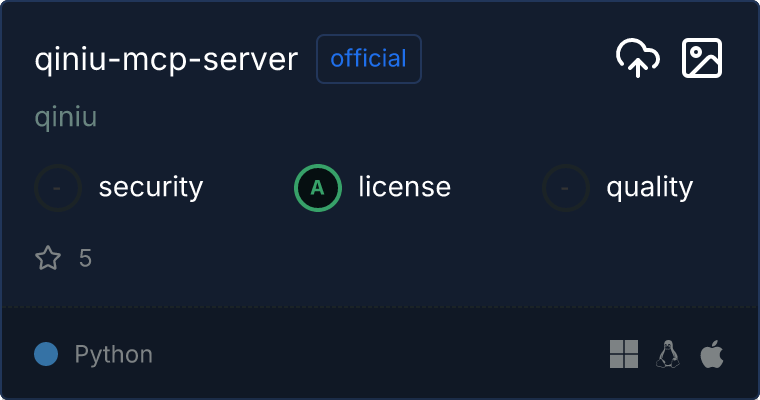Click the star count number 5

pyautogui.click(x=85, y=259)
